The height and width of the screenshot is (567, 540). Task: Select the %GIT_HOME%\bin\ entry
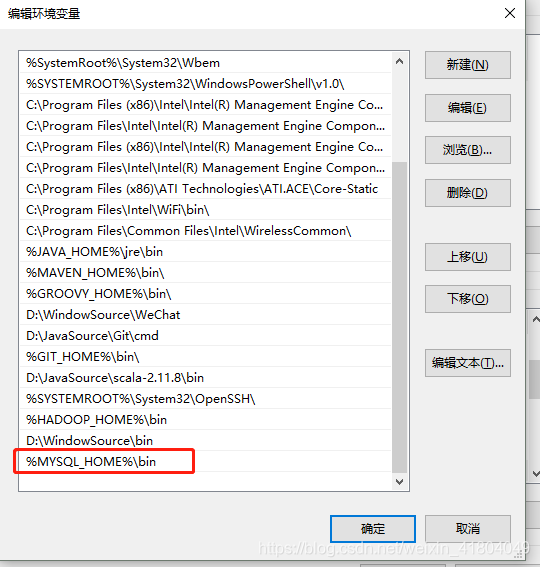click(x=205, y=357)
